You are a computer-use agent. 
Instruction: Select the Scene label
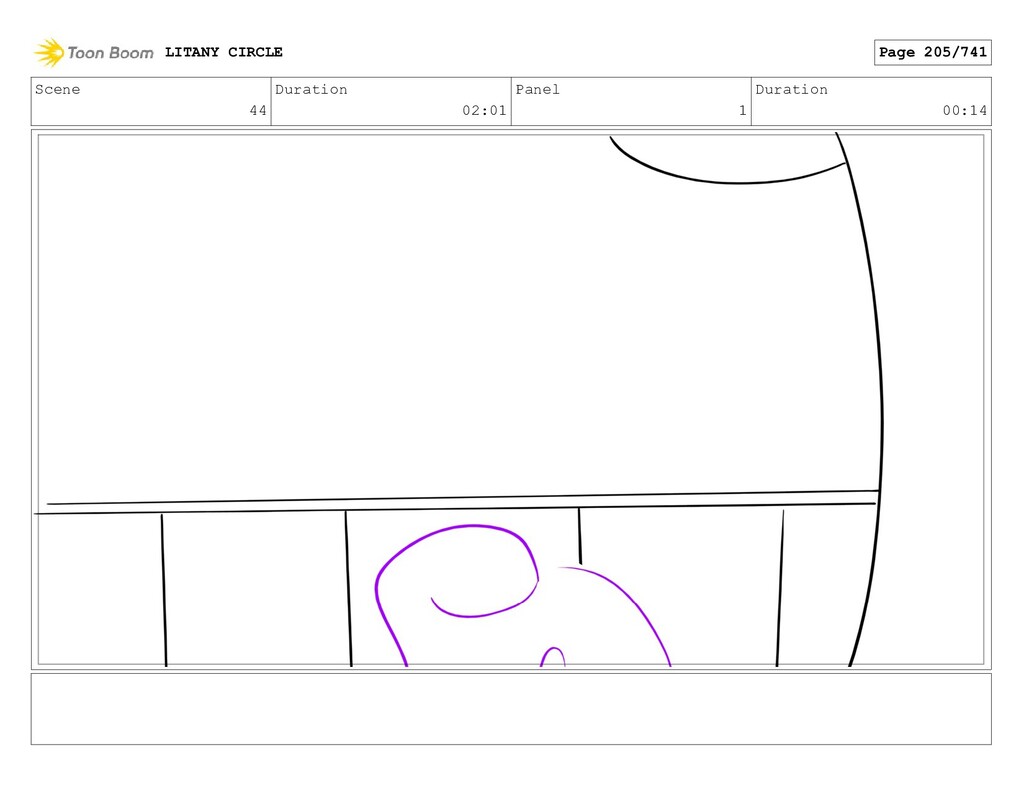57,89
